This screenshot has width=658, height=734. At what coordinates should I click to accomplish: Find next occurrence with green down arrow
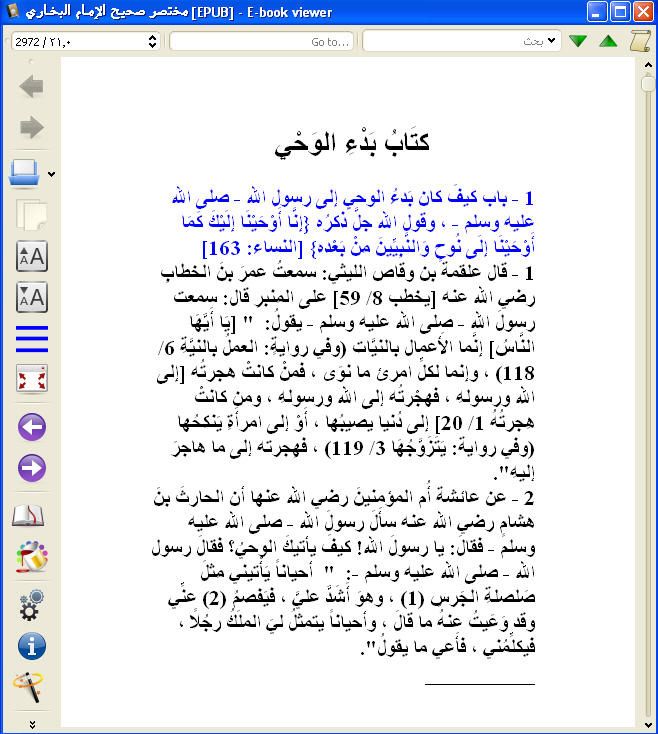pos(578,41)
